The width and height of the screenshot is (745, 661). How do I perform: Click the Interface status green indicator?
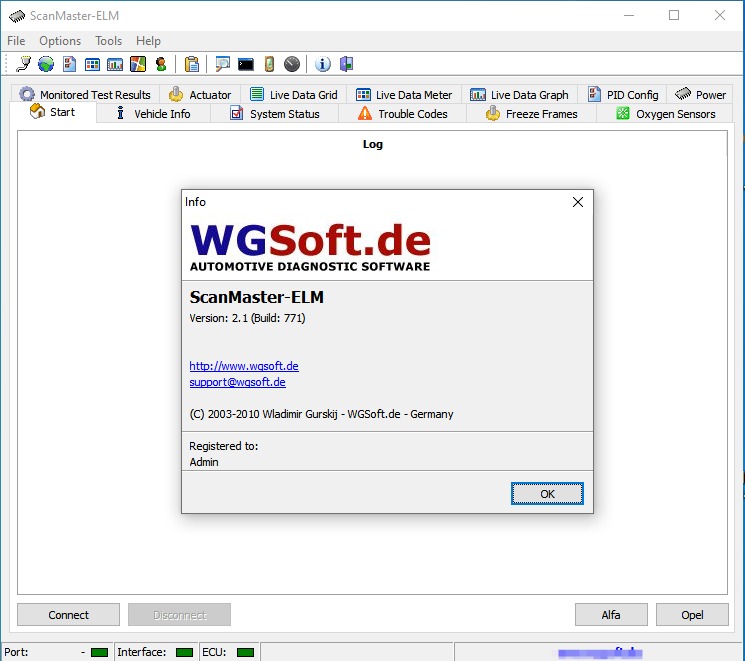pos(184,652)
